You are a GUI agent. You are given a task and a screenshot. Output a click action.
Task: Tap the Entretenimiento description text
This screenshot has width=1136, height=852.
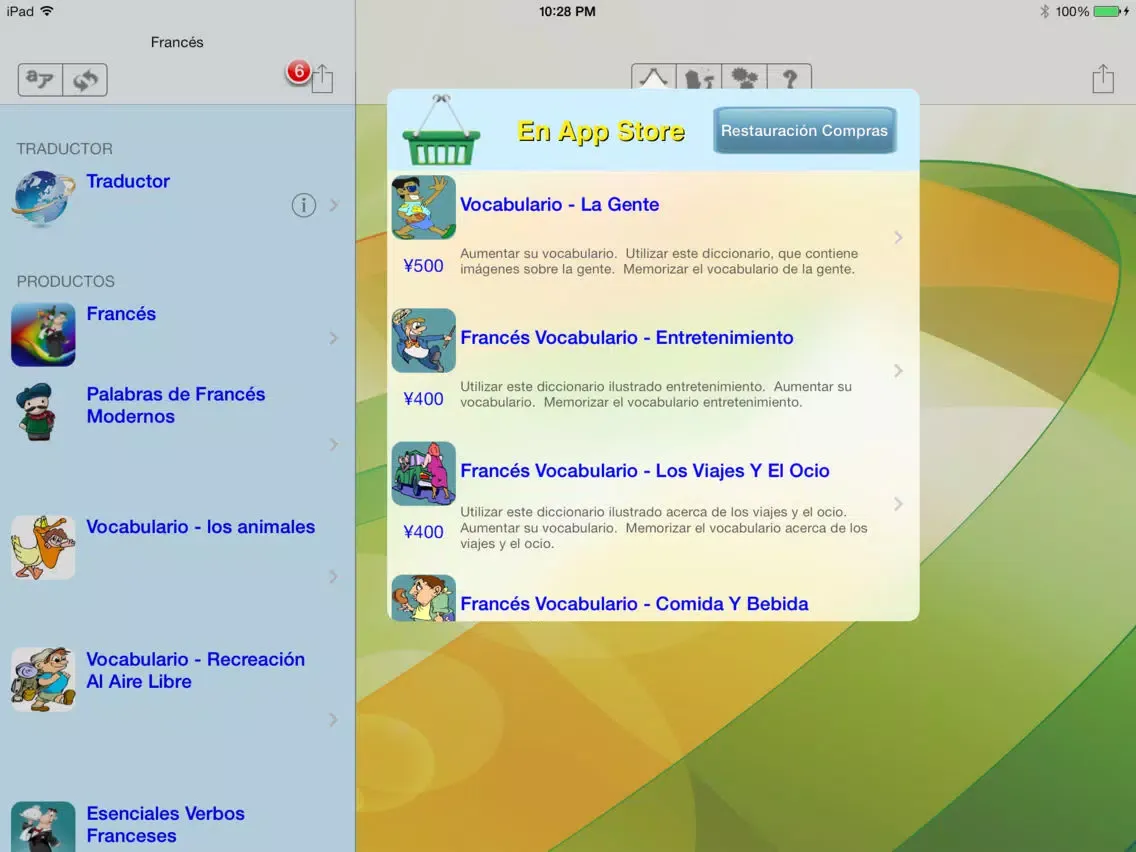(x=656, y=394)
